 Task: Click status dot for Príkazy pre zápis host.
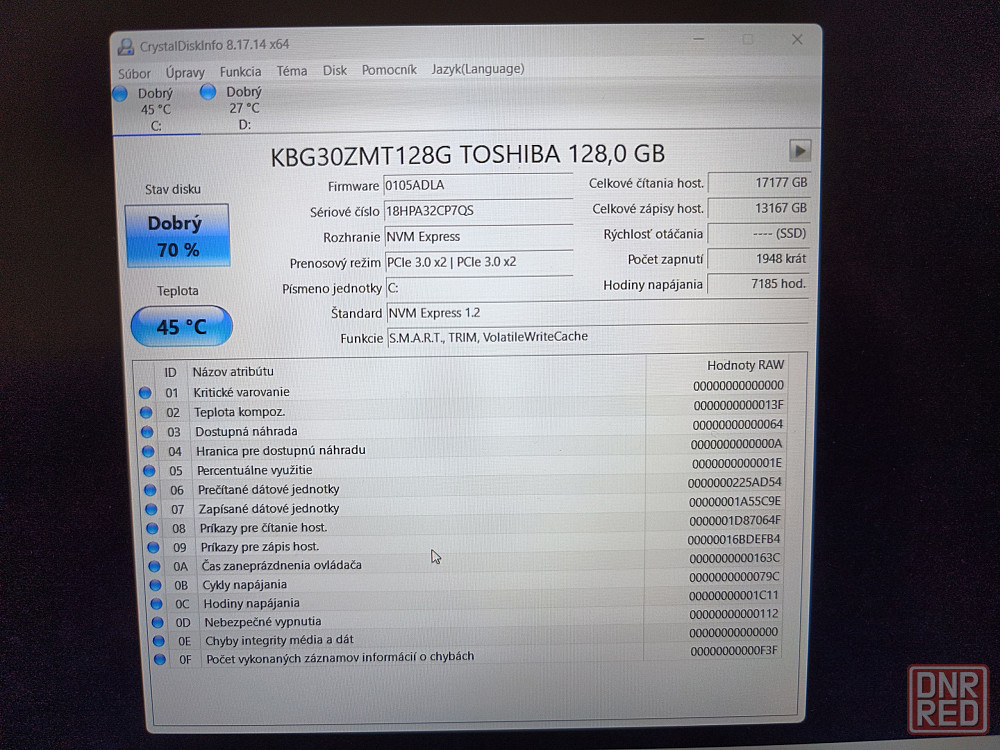153,547
